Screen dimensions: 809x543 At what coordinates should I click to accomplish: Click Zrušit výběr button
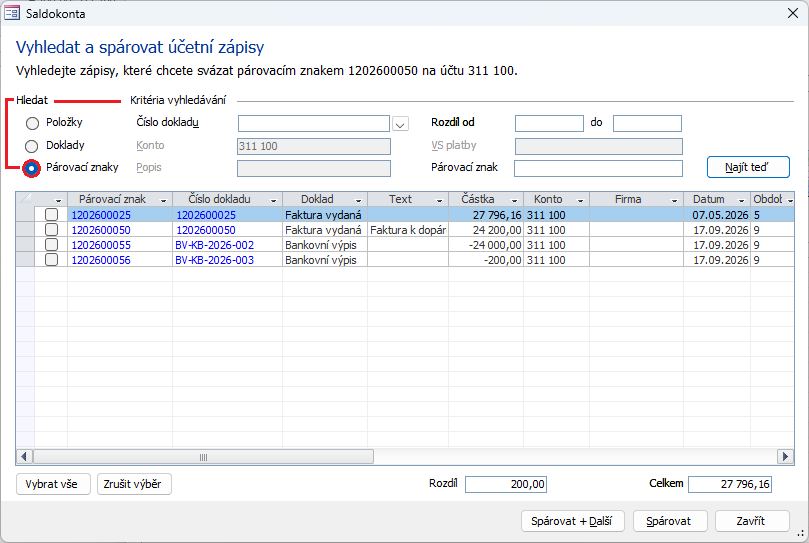click(134, 484)
